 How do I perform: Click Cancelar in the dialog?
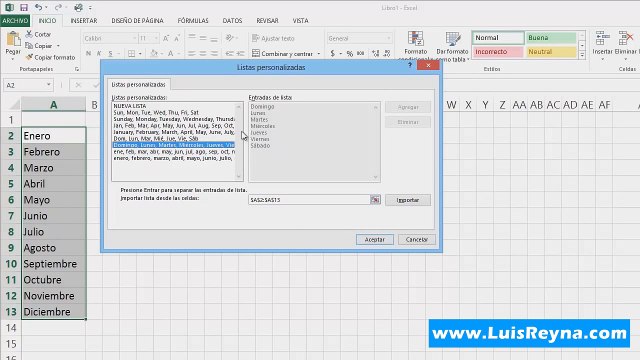(417, 240)
